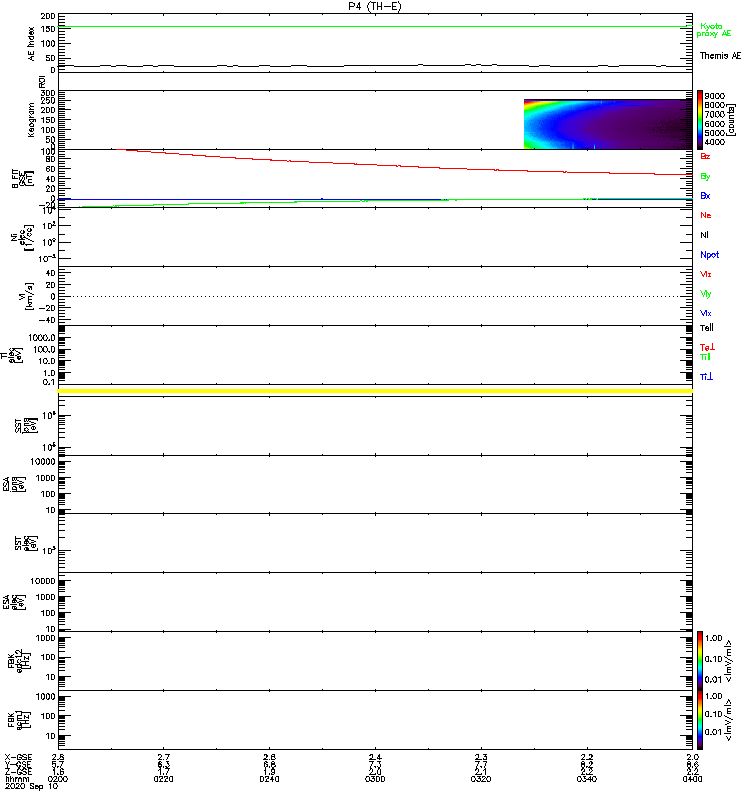Image resolution: width=750 pixels, height=800 pixels.
Task: Click the "Vi [km/s]" axis label
Action: (26, 296)
